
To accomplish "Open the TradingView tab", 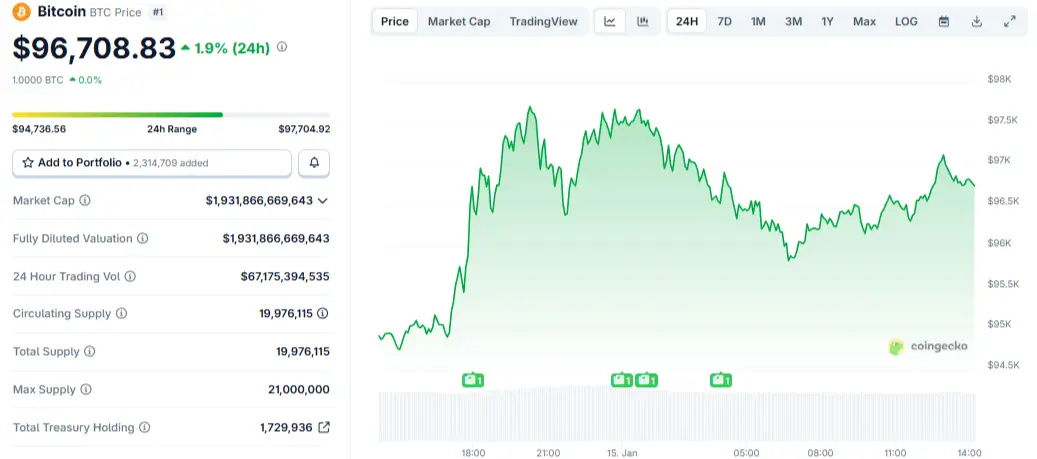I will click(x=543, y=21).
